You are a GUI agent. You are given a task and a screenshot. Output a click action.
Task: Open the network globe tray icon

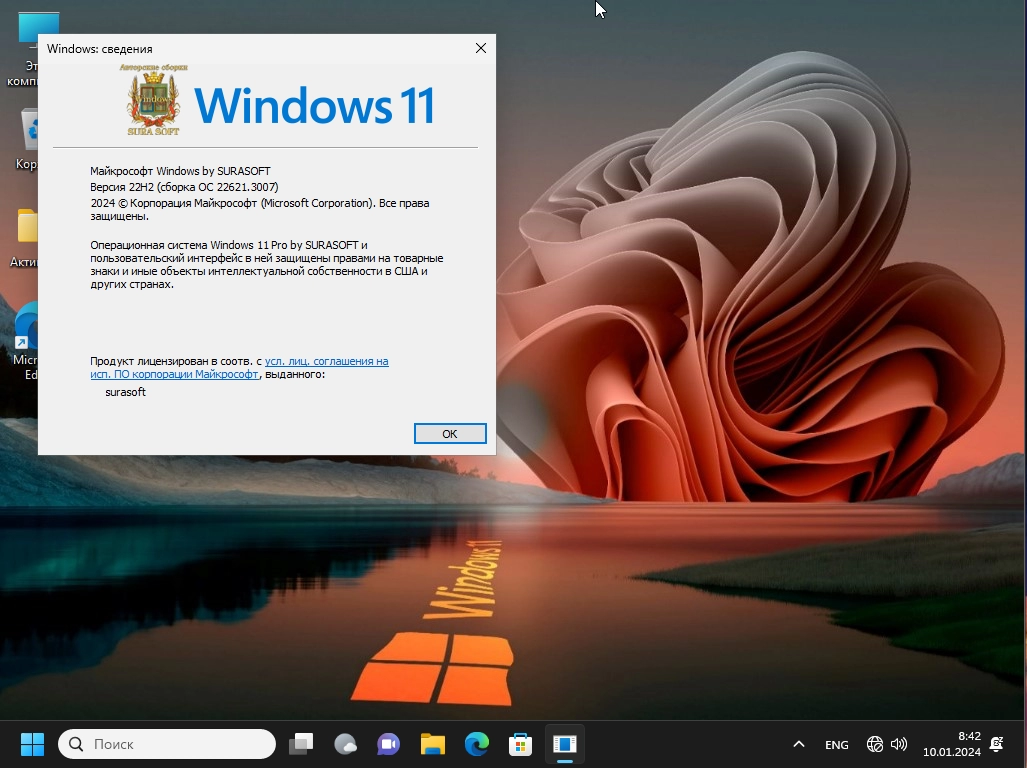(x=875, y=744)
